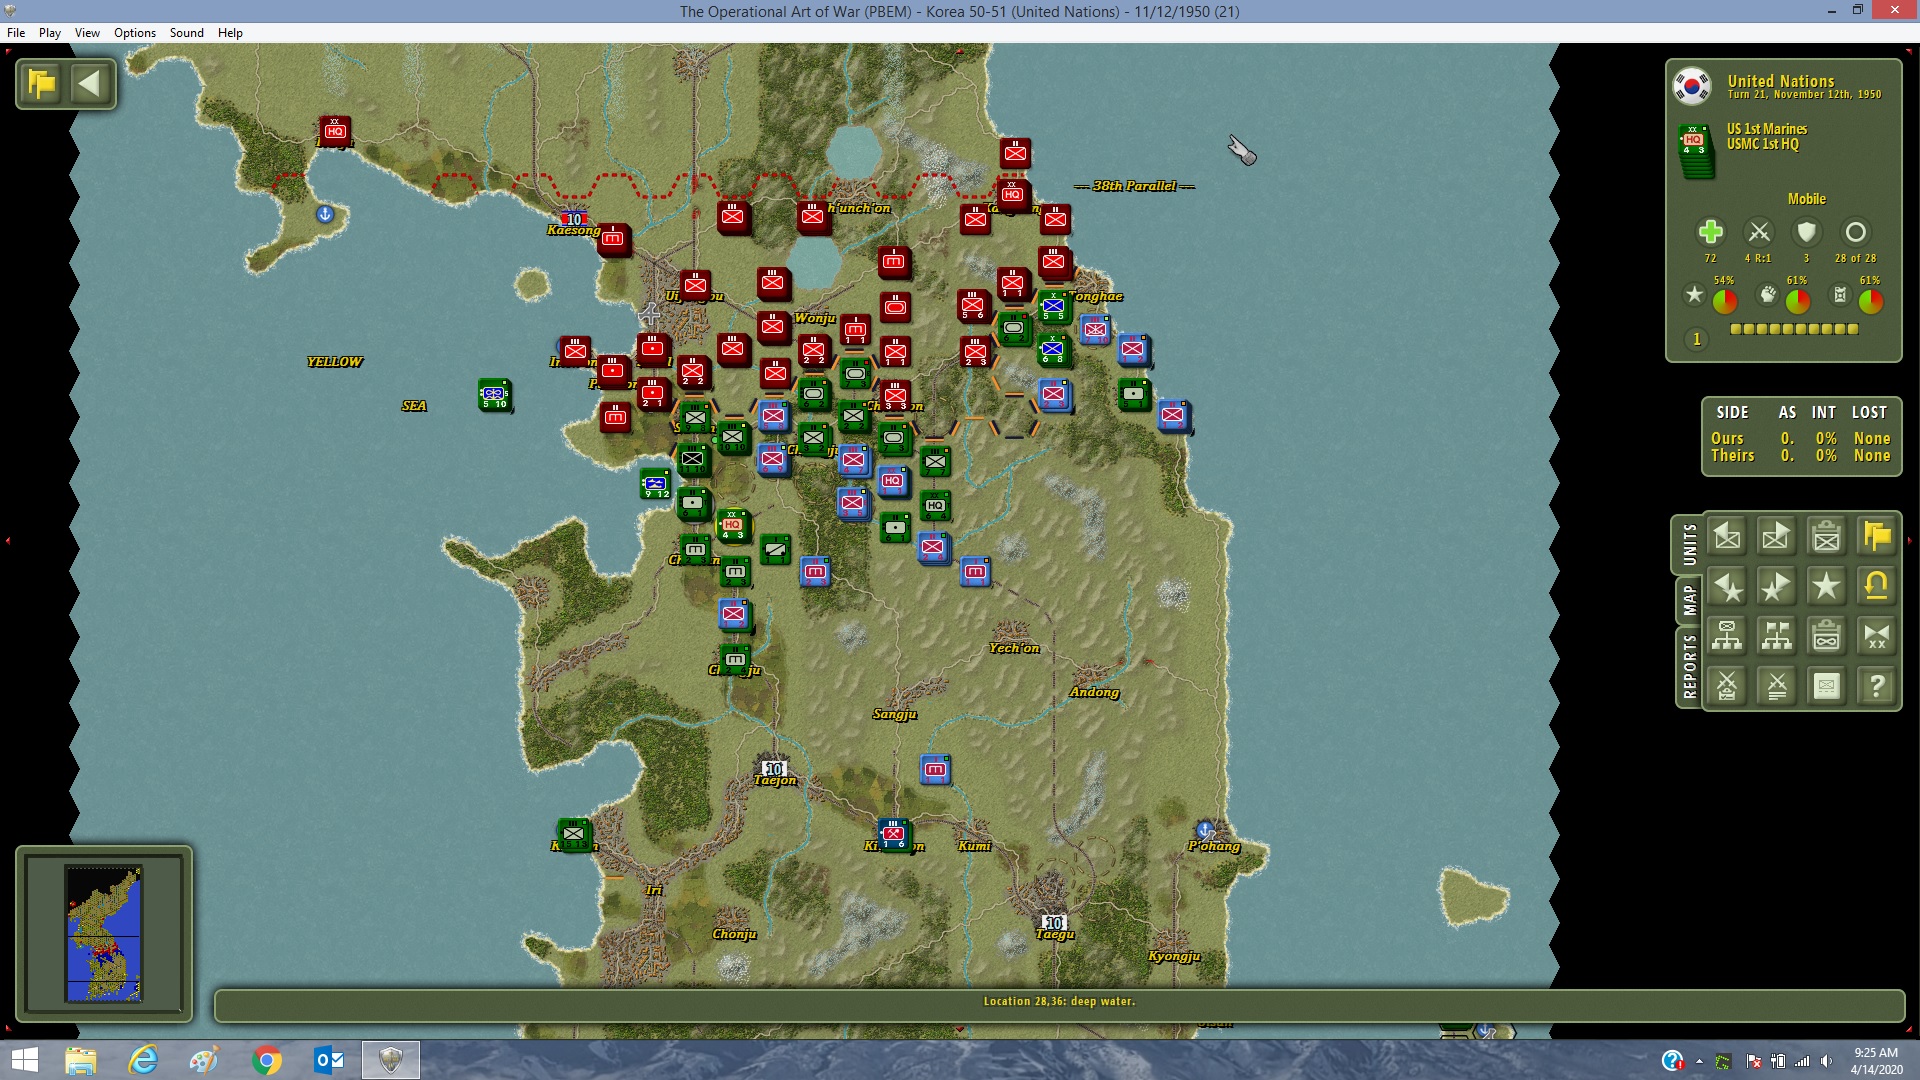The width and height of the screenshot is (1920, 1080).
Task: Click the bowtie XX divide button
Action: pos(1877,636)
